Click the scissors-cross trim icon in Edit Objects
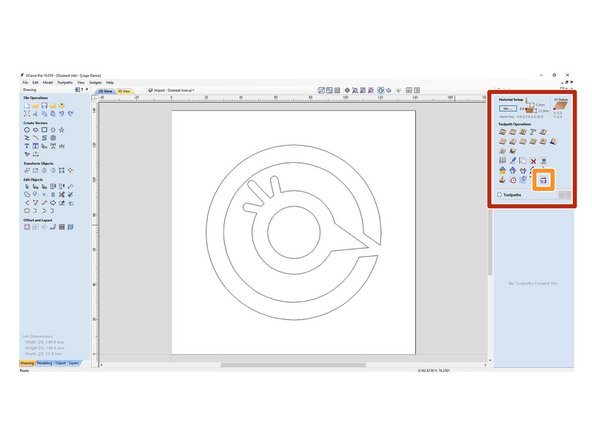 [x=62, y=194]
